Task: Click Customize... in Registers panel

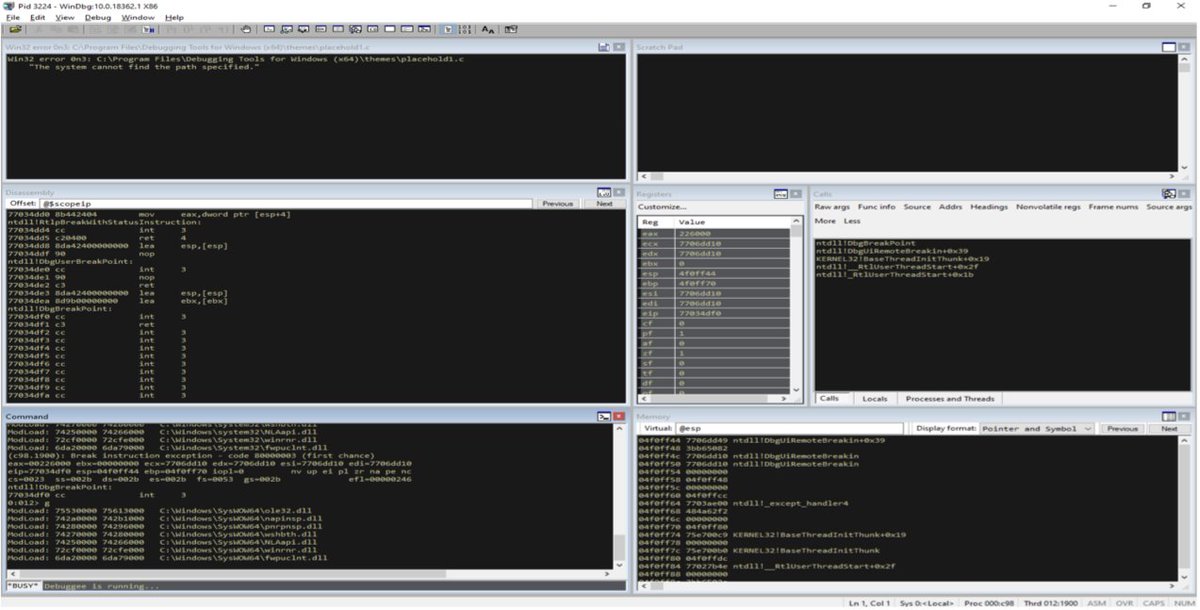Action: pyautogui.click(x=662, y=207)
